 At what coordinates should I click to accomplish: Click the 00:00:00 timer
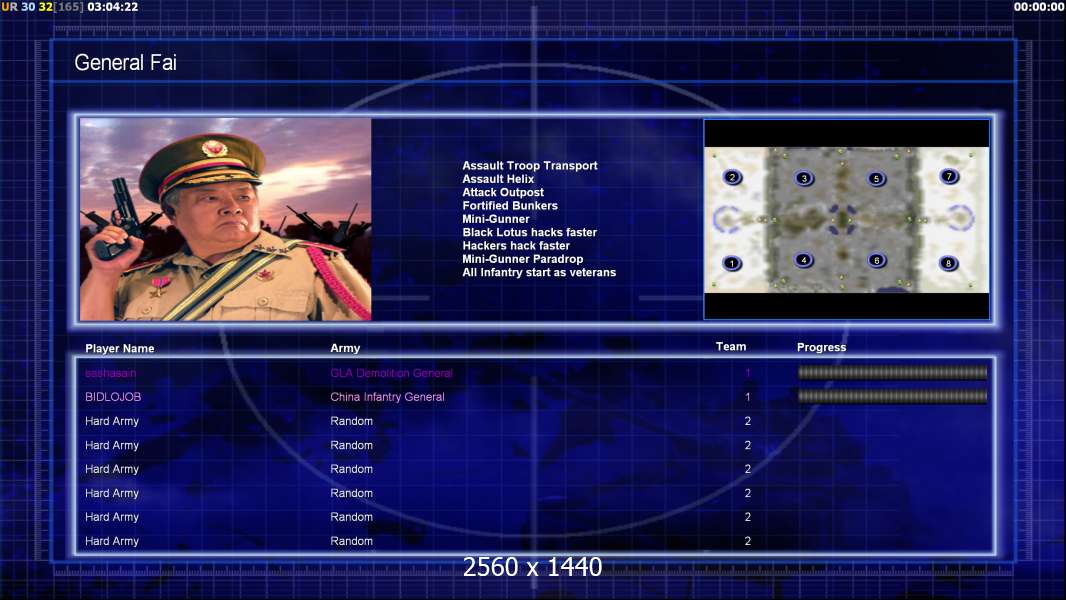[1039, 7]
